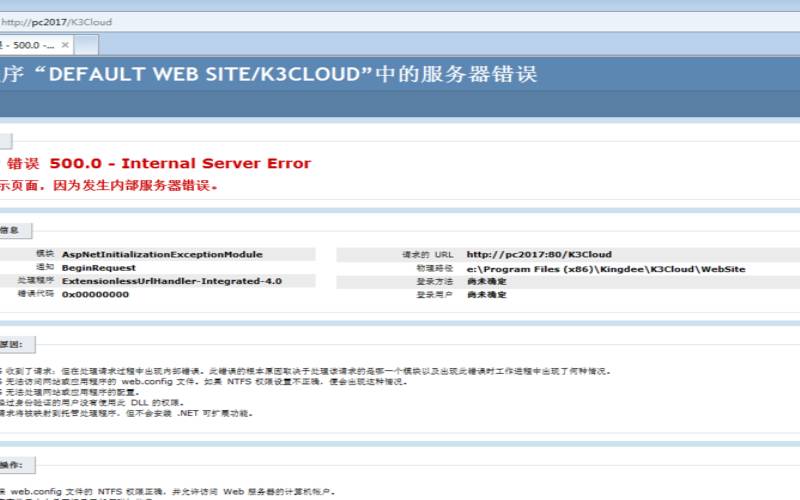
Task: Click 尚未确定 in the 登录用户 row
Action: click(x=487, y=294)
